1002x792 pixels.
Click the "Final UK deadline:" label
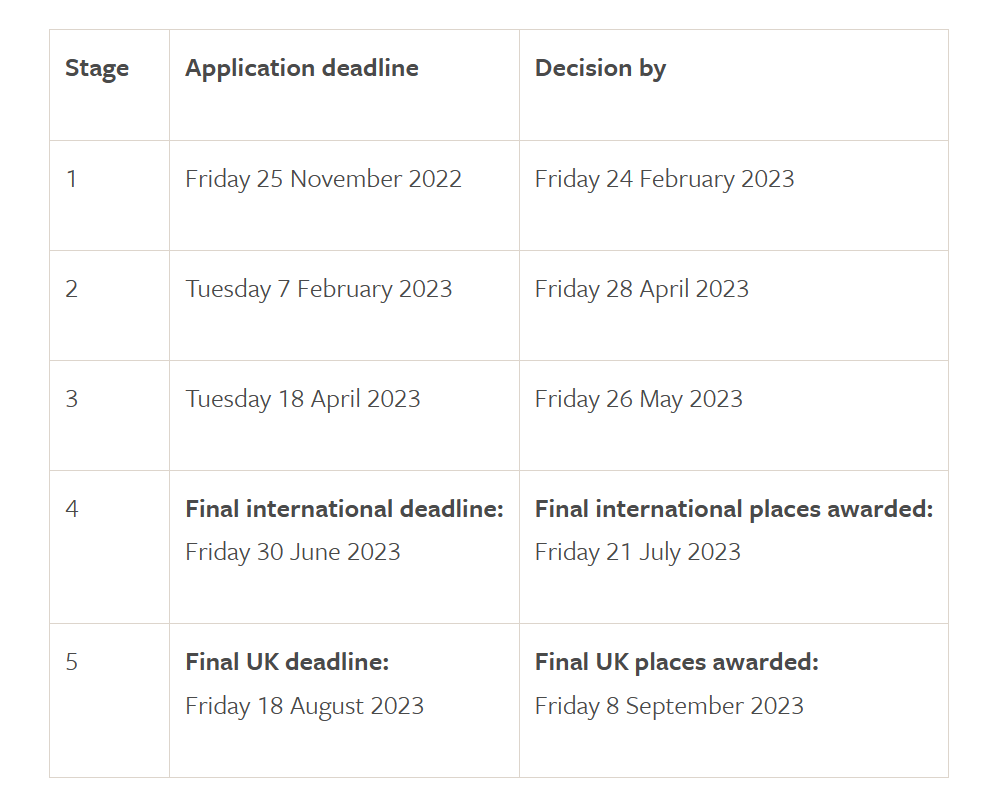point(287,662)
